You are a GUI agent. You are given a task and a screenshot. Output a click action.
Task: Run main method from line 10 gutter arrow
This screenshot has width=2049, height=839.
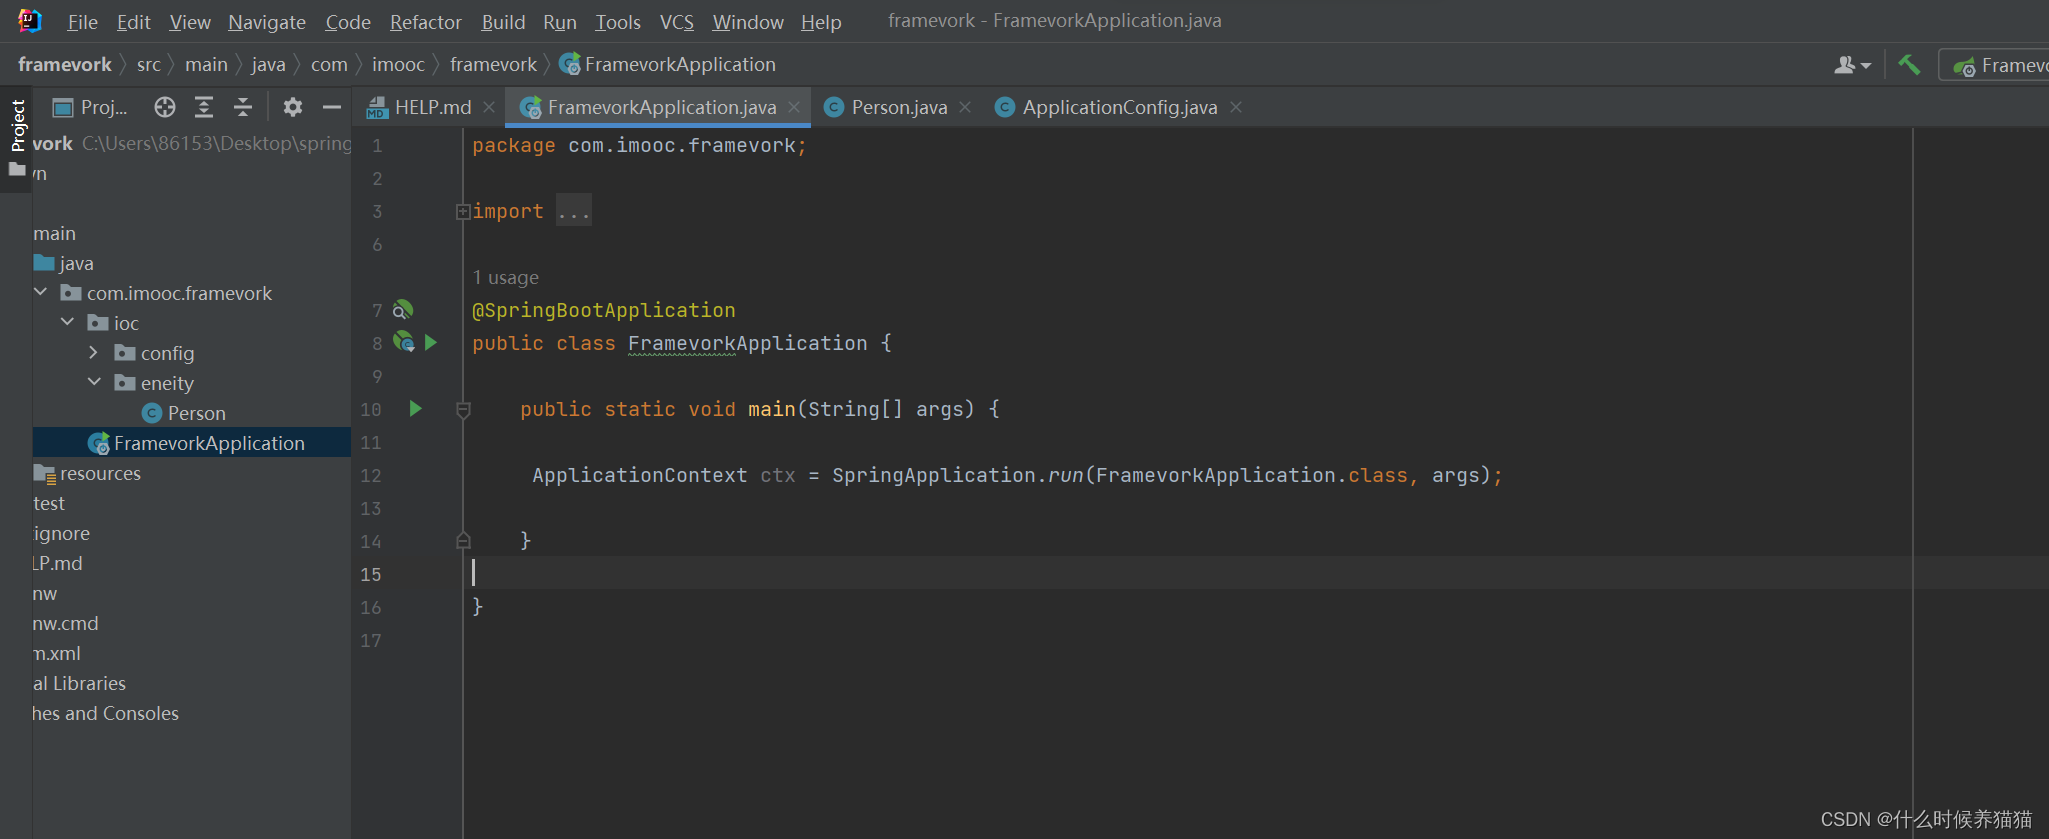[x=415, y=408]
